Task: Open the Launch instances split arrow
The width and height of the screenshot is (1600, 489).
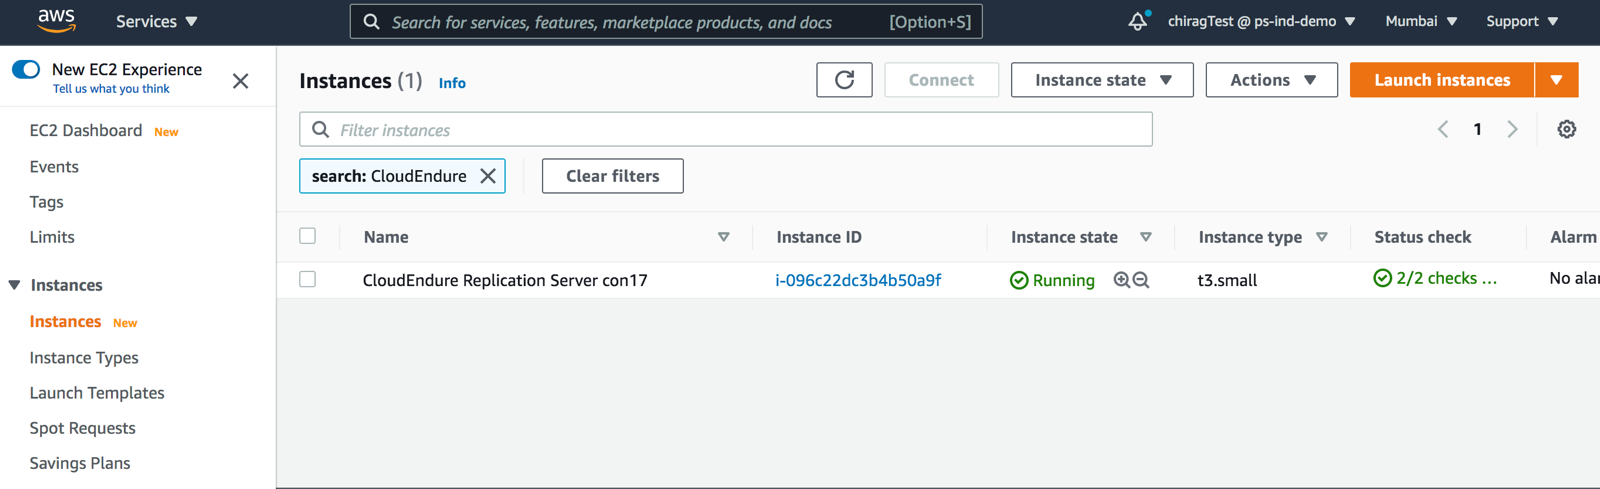Action: (x=1557, y=80)
